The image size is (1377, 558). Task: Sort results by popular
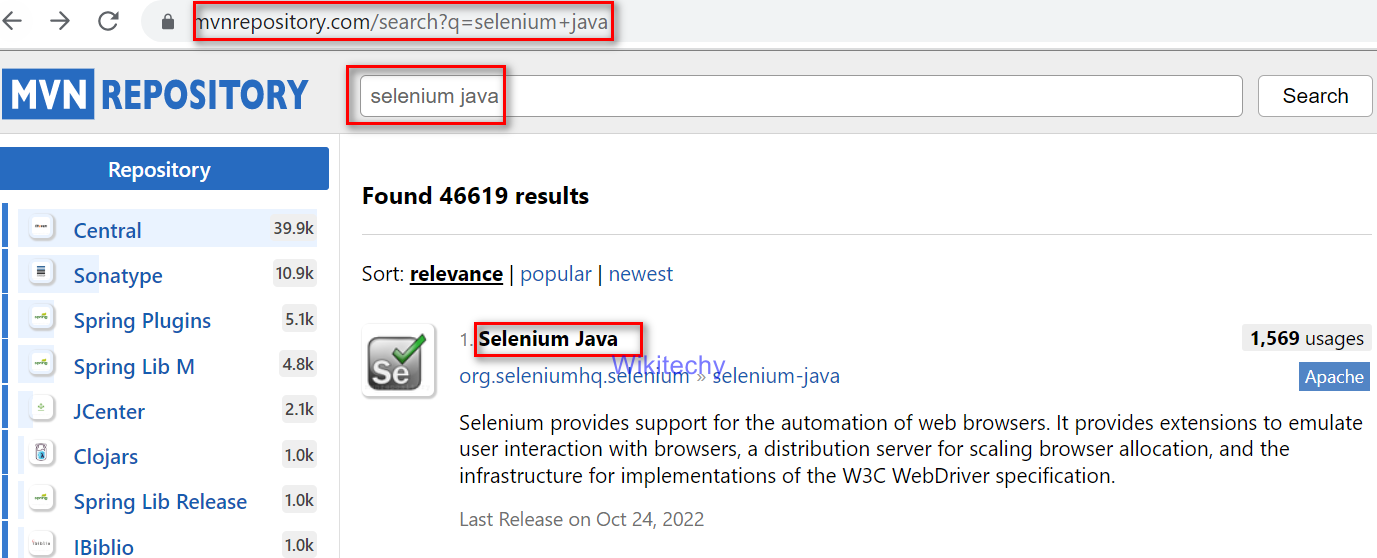(556, 274)
